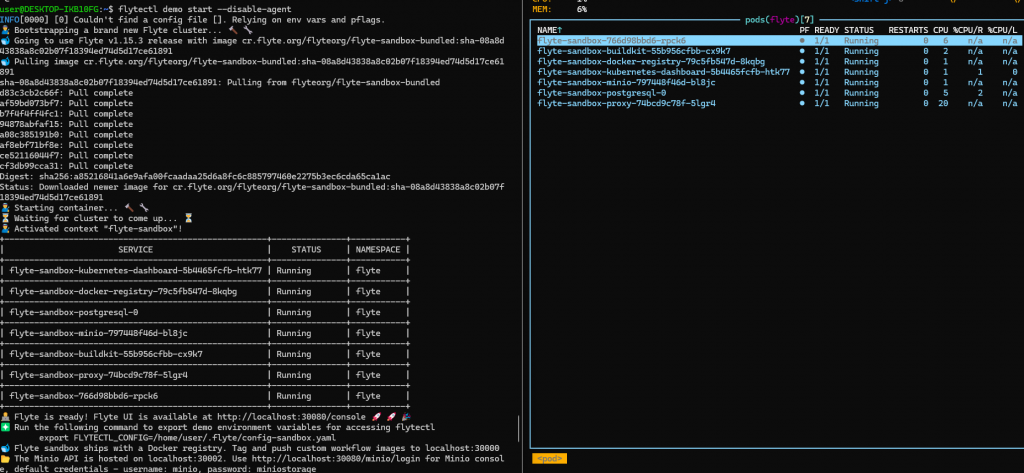Click the READY column header in k9s
Image resolution: width=1024 pixels, height=473 pixels.
tap(826, 30)
